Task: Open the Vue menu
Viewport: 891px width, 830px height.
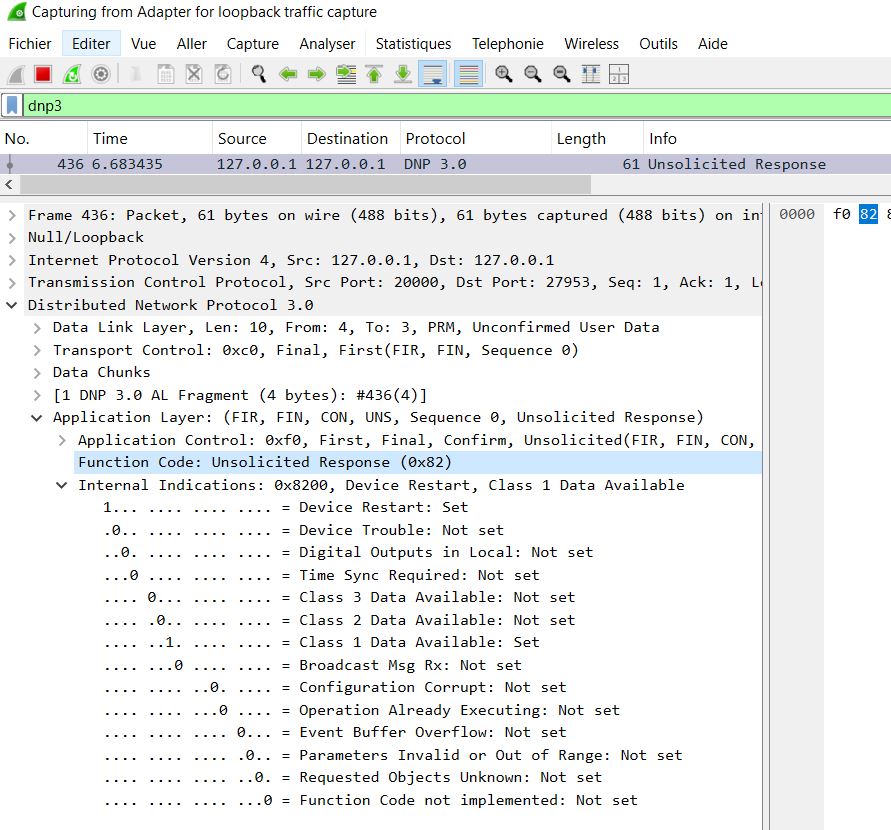Action: [x=143, y=44]
